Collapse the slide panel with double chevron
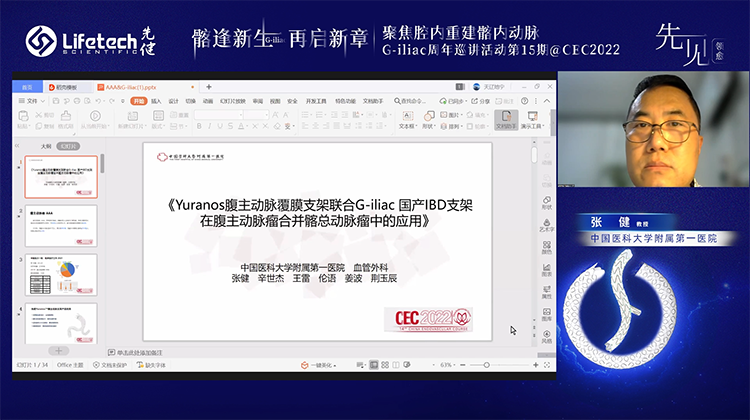The width and height of the screenshot is (750, 420). [x=17, y=145]
